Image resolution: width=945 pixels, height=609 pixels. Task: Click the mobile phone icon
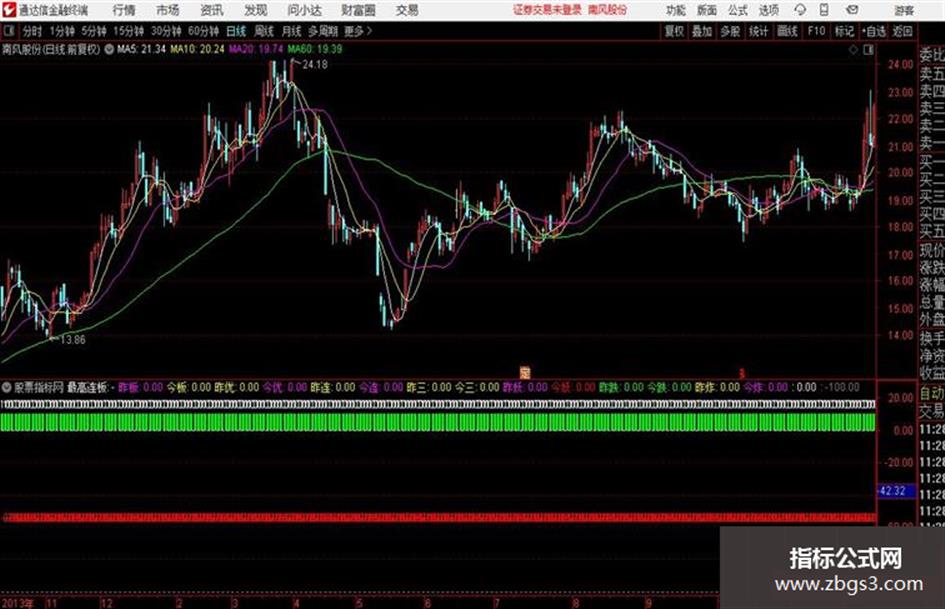coord(824,10)
